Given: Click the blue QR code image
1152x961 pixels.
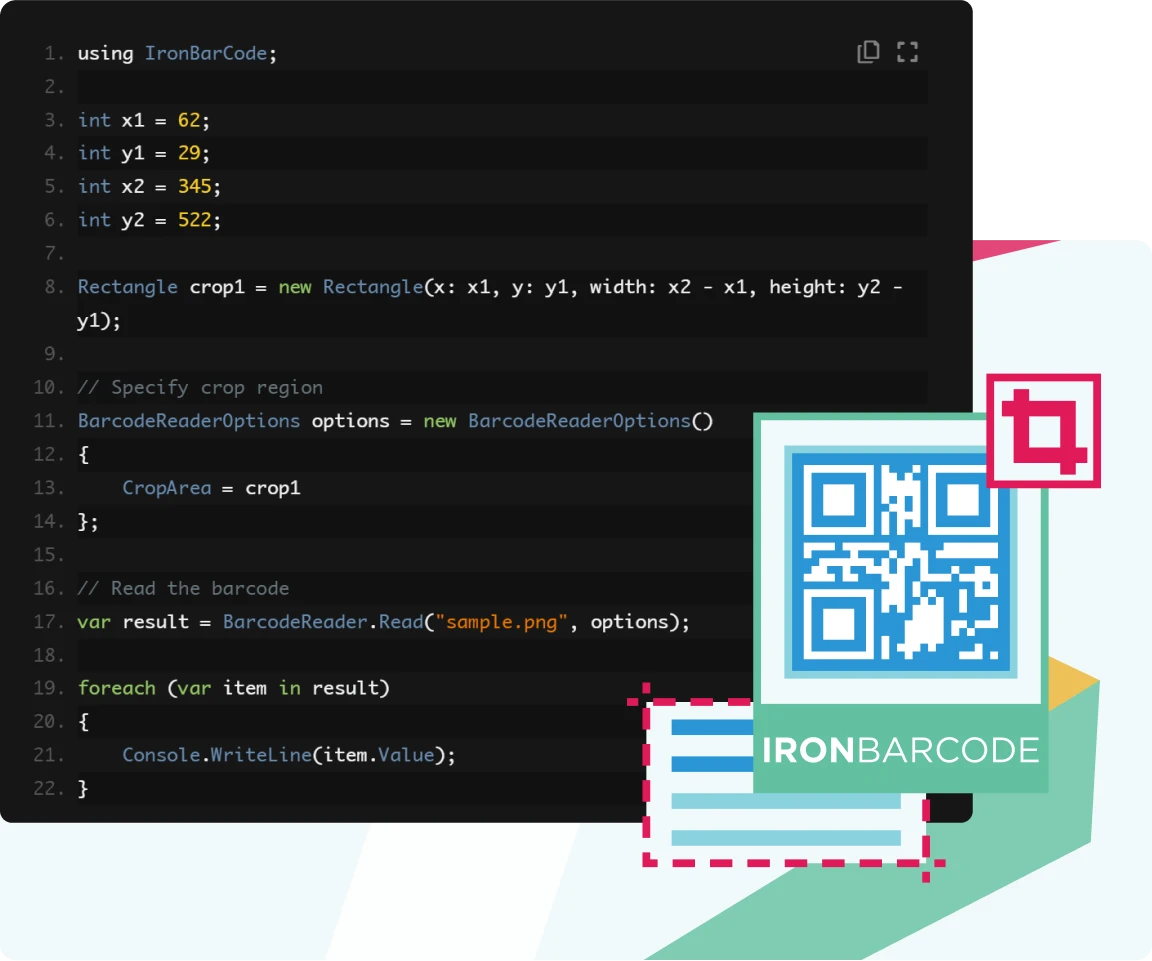Looking at the screenshot, I should coord(901,561).
